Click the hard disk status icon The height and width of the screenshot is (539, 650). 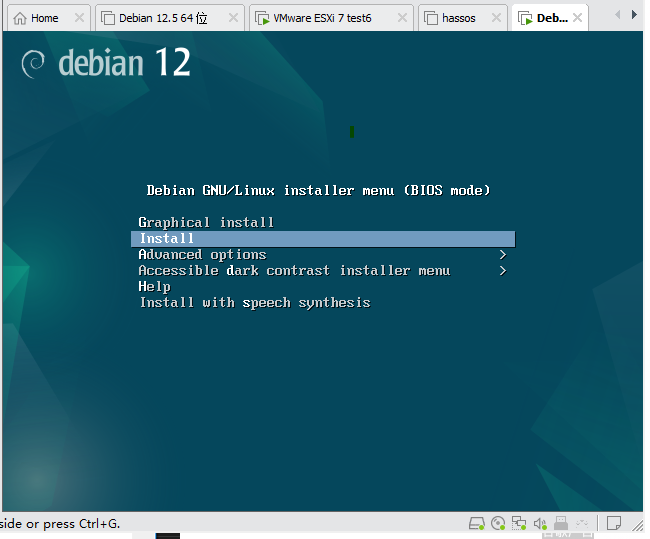tap(477, 523)
